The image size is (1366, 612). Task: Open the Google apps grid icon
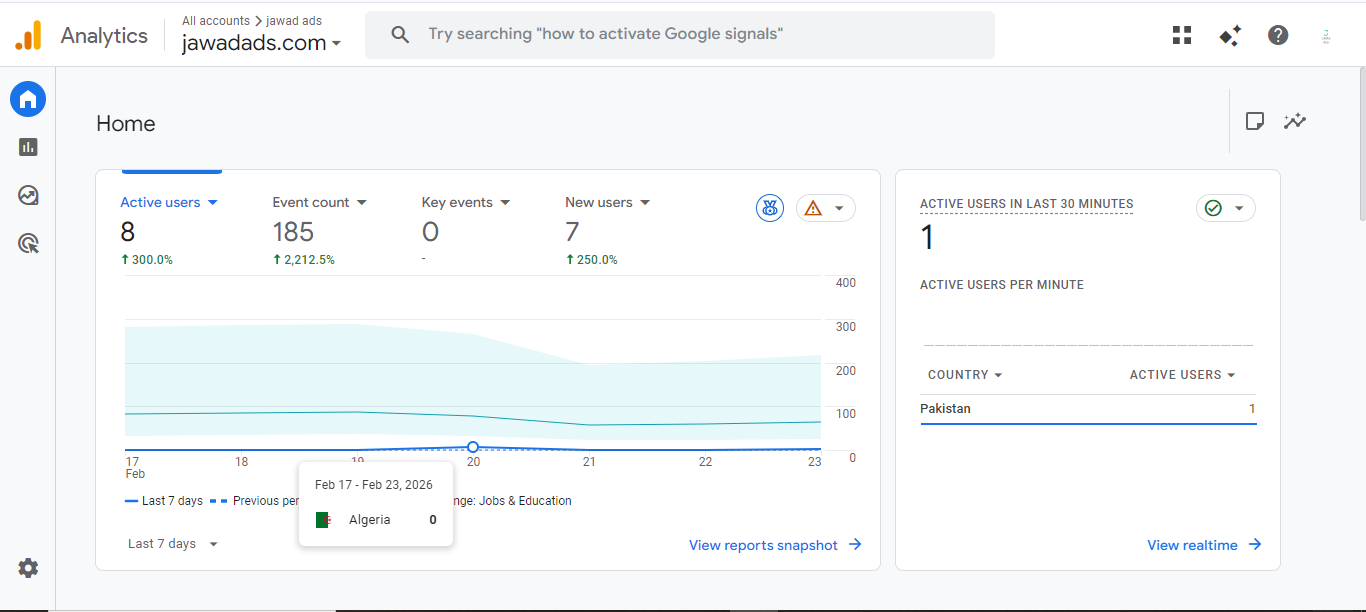coord(1182,36)
